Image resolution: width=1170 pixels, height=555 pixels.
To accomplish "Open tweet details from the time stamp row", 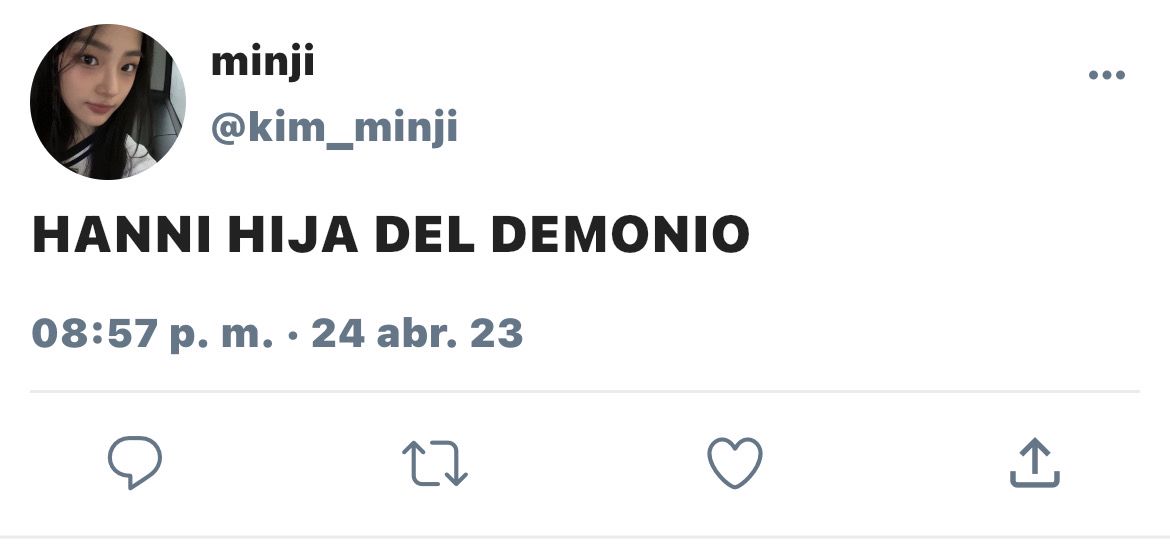I will (x=278, y=333).
